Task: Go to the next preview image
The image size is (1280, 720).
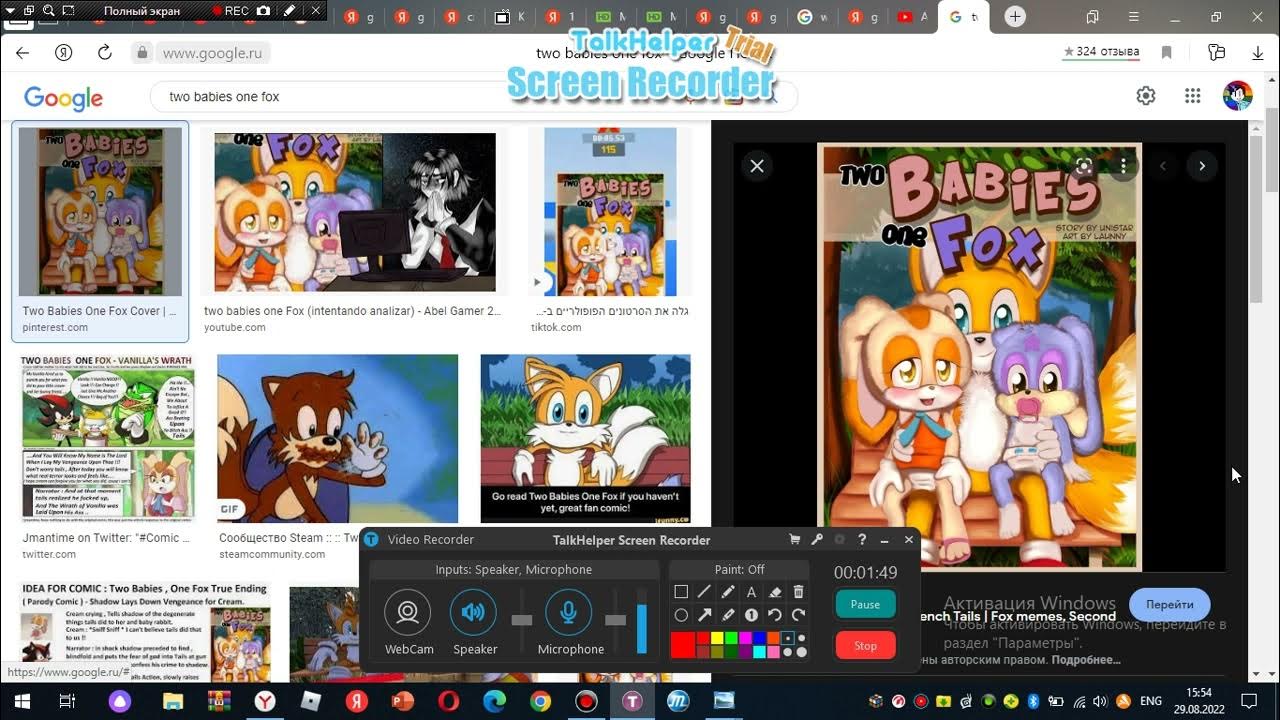Action: click(1202, 166)
